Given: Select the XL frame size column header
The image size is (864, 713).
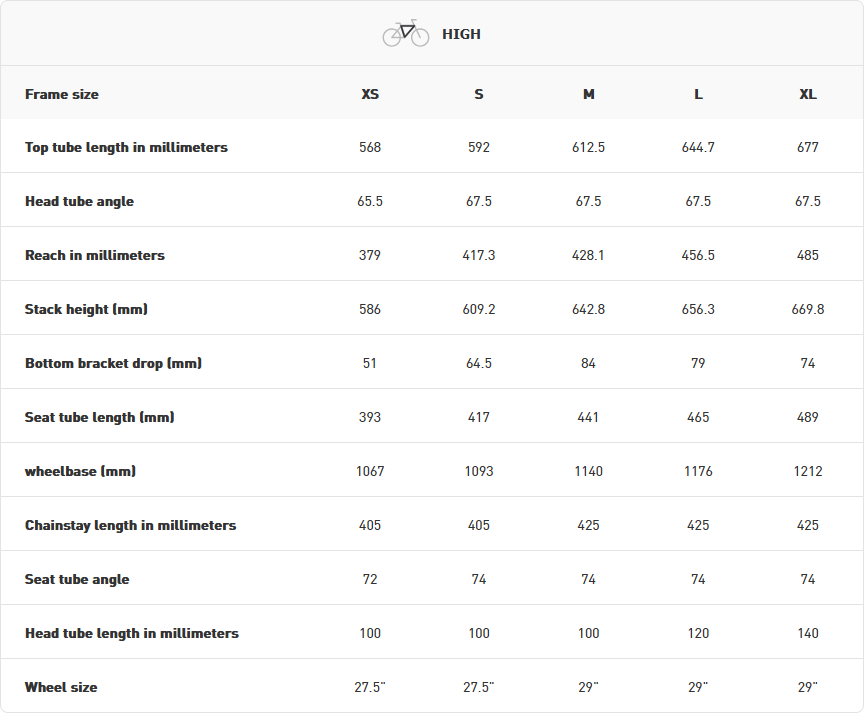Looking at the screenshot, I should (808, 94).
